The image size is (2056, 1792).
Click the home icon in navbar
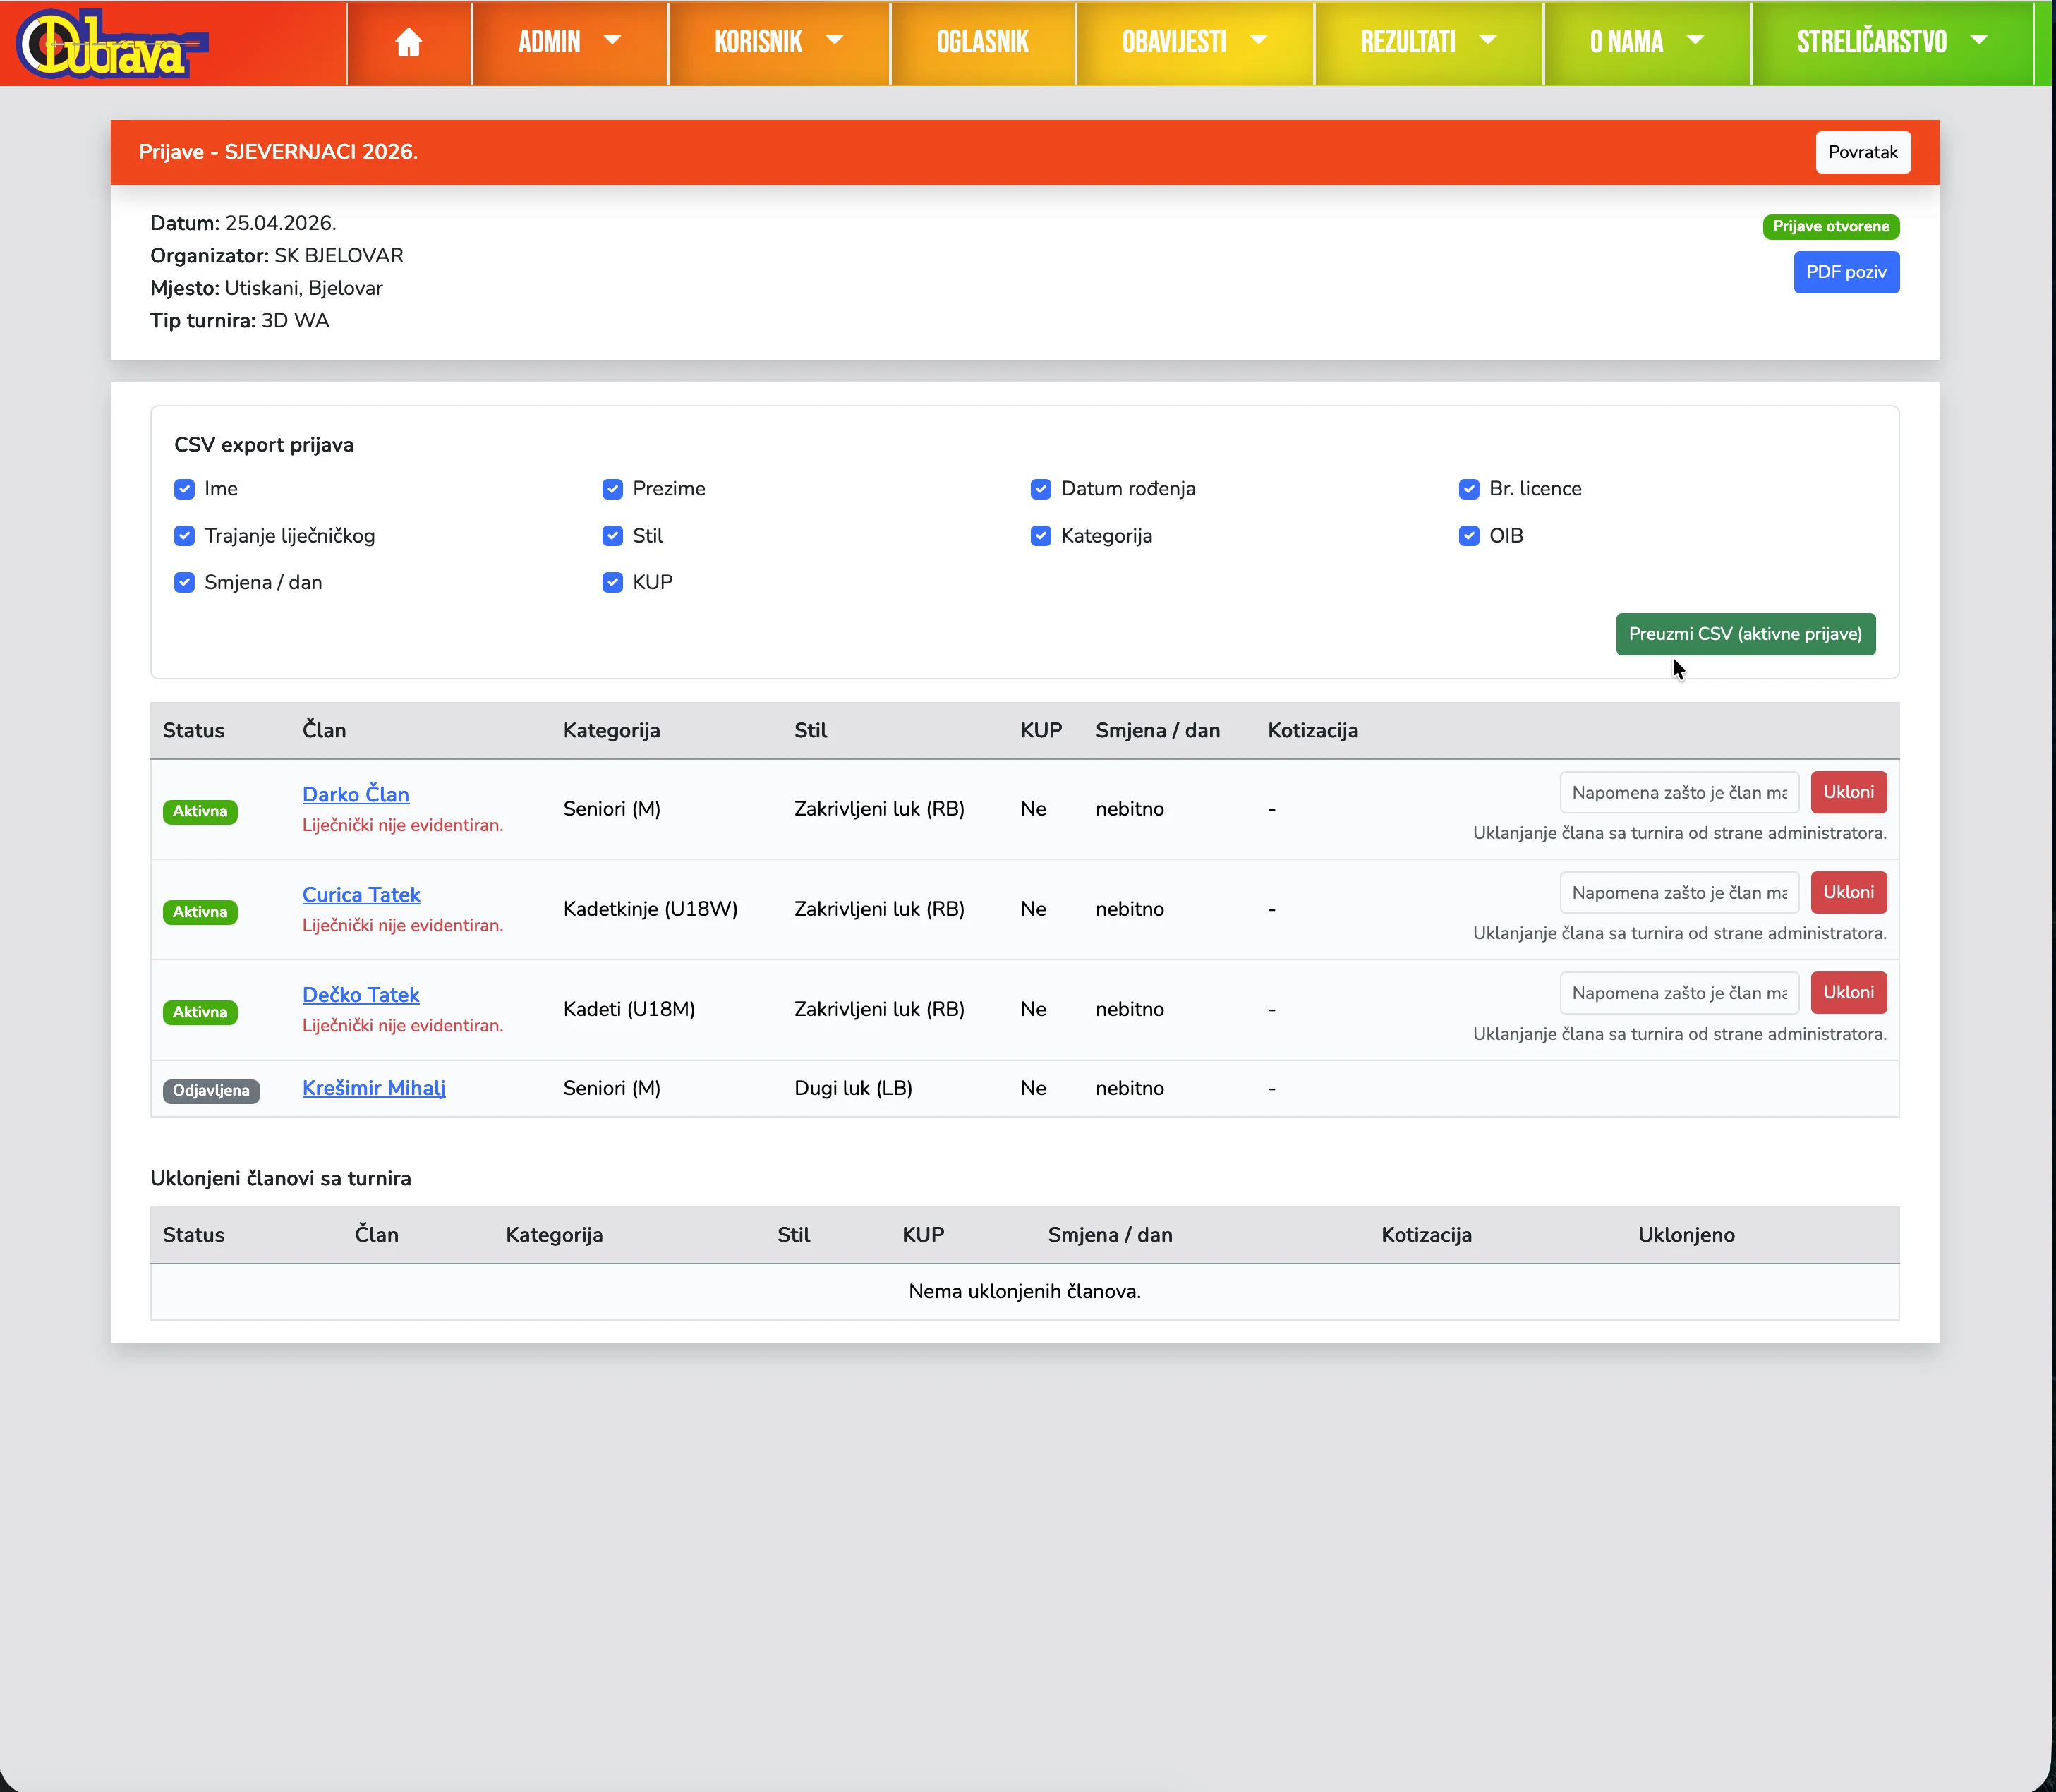408,42
